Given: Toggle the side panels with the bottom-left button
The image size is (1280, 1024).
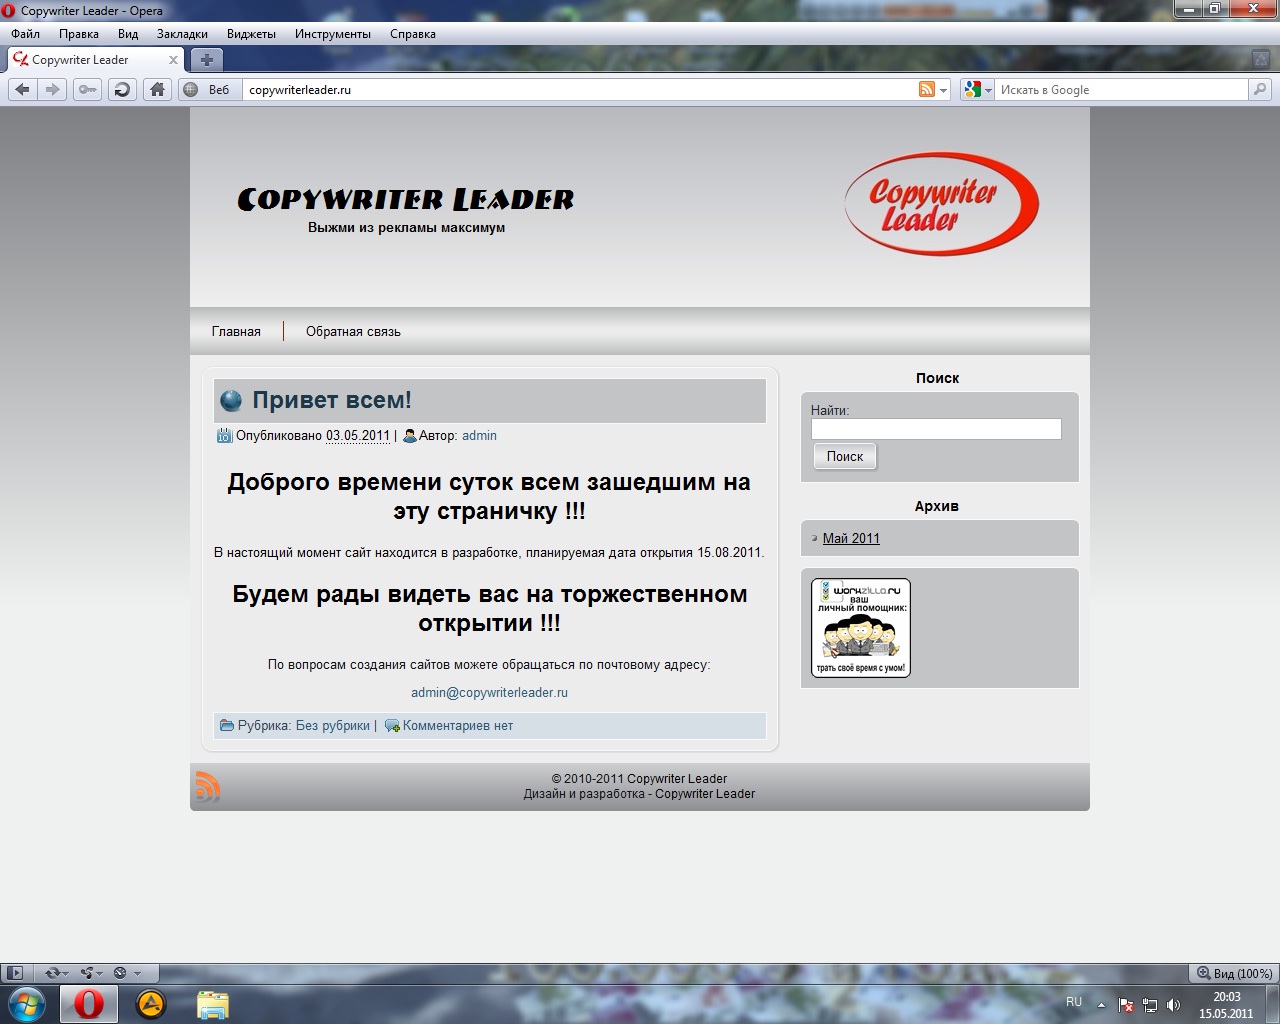Looking at the screenshot, I should tap(14, 972).
